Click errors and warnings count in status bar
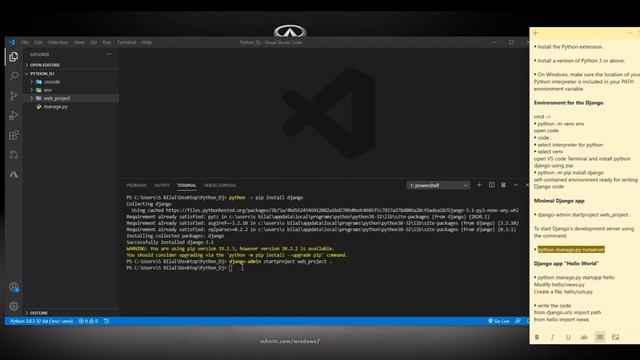640x360 pixels. [88, 321]
